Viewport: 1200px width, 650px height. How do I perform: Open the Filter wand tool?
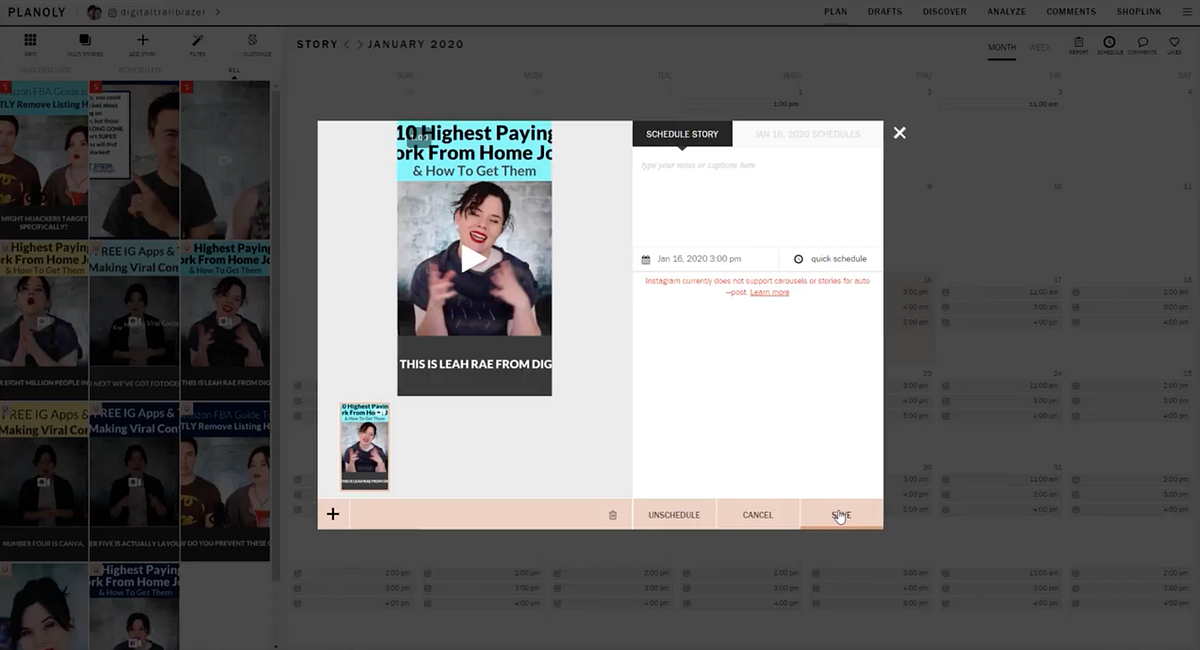point(197,40)
